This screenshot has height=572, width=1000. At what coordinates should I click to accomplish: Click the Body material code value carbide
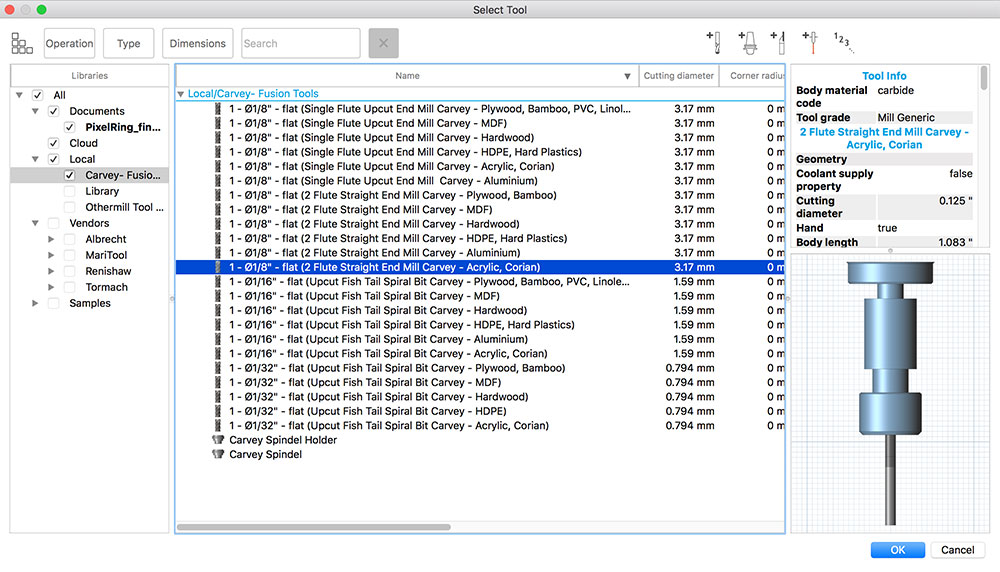click(x=895, y=91)
